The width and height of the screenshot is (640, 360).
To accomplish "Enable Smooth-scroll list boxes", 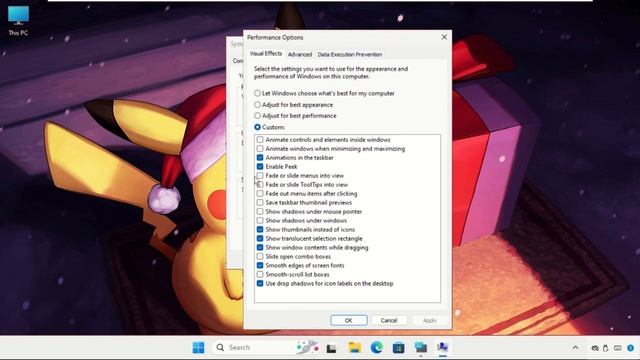I will pyautogui.click(x=260, y=274).
